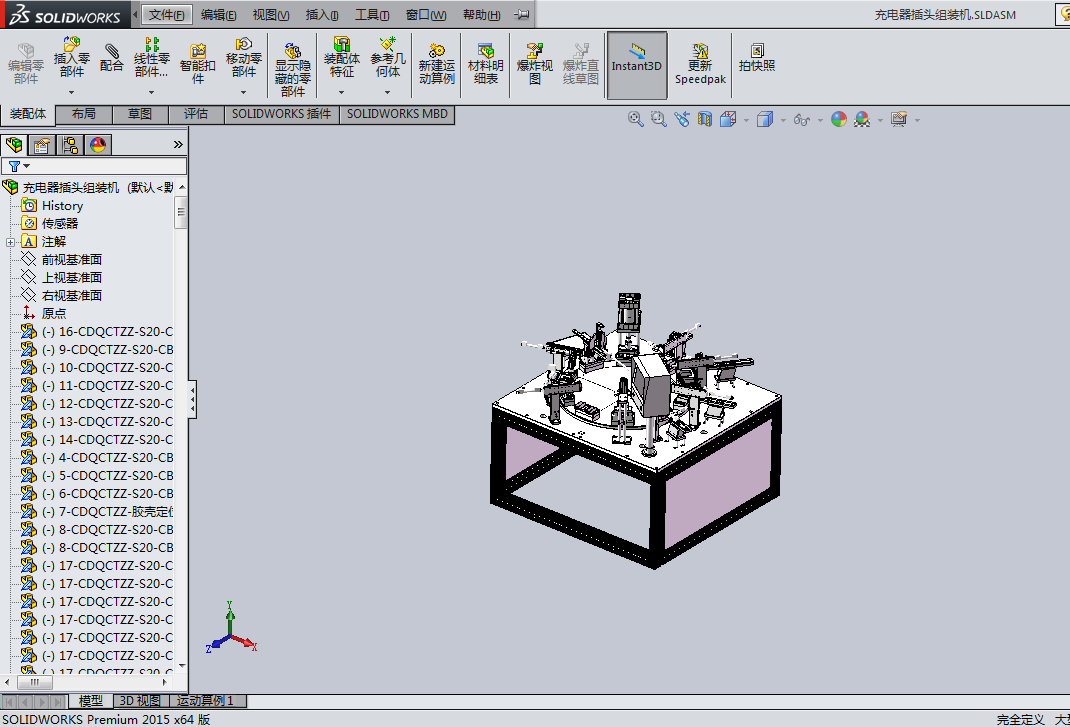Click the Edit Appearance color ball

pos(839,119)
